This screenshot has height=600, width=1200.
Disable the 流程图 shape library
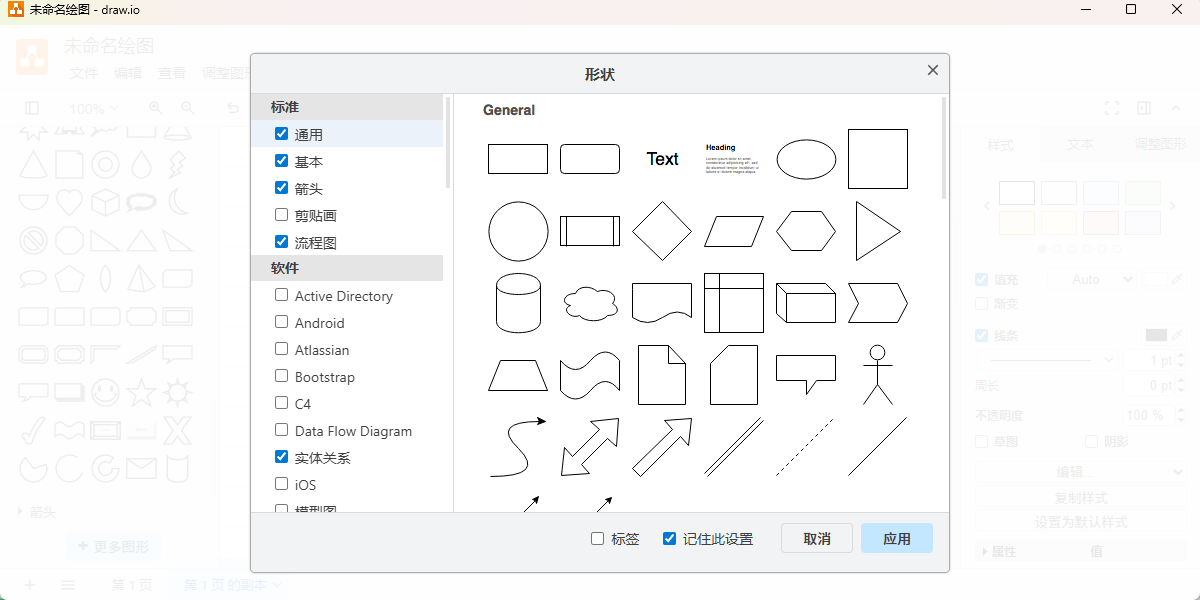pos(280,241)
